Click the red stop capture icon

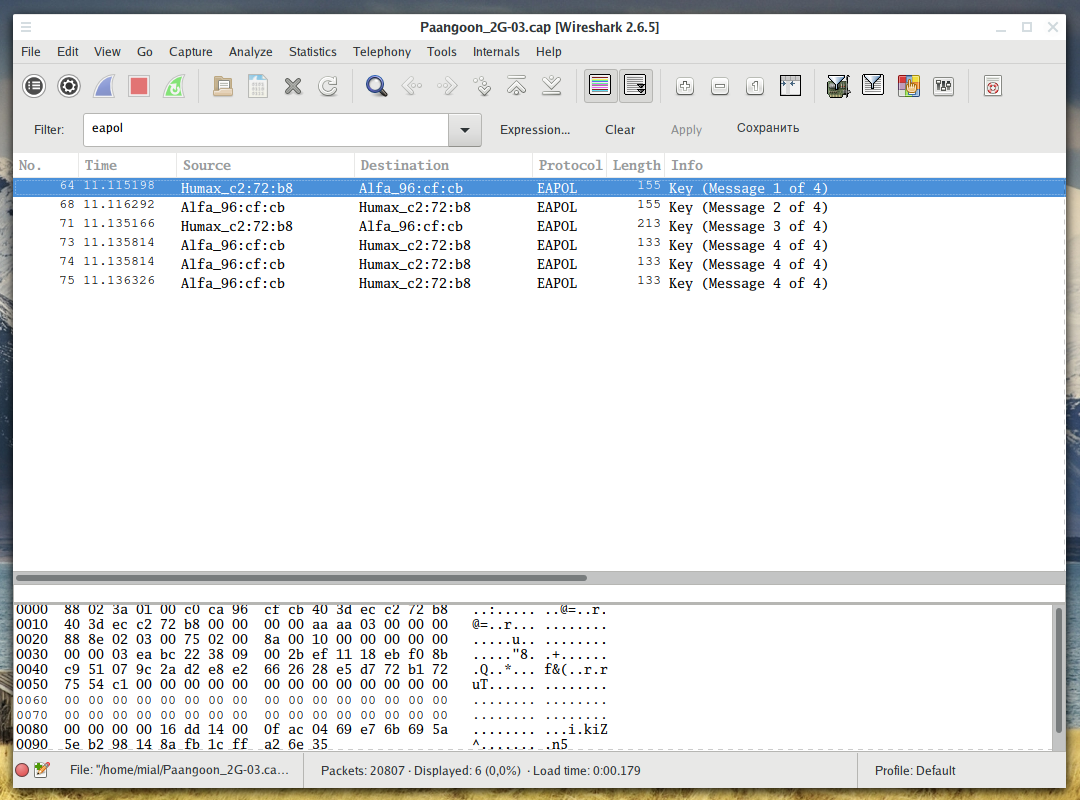139,86
